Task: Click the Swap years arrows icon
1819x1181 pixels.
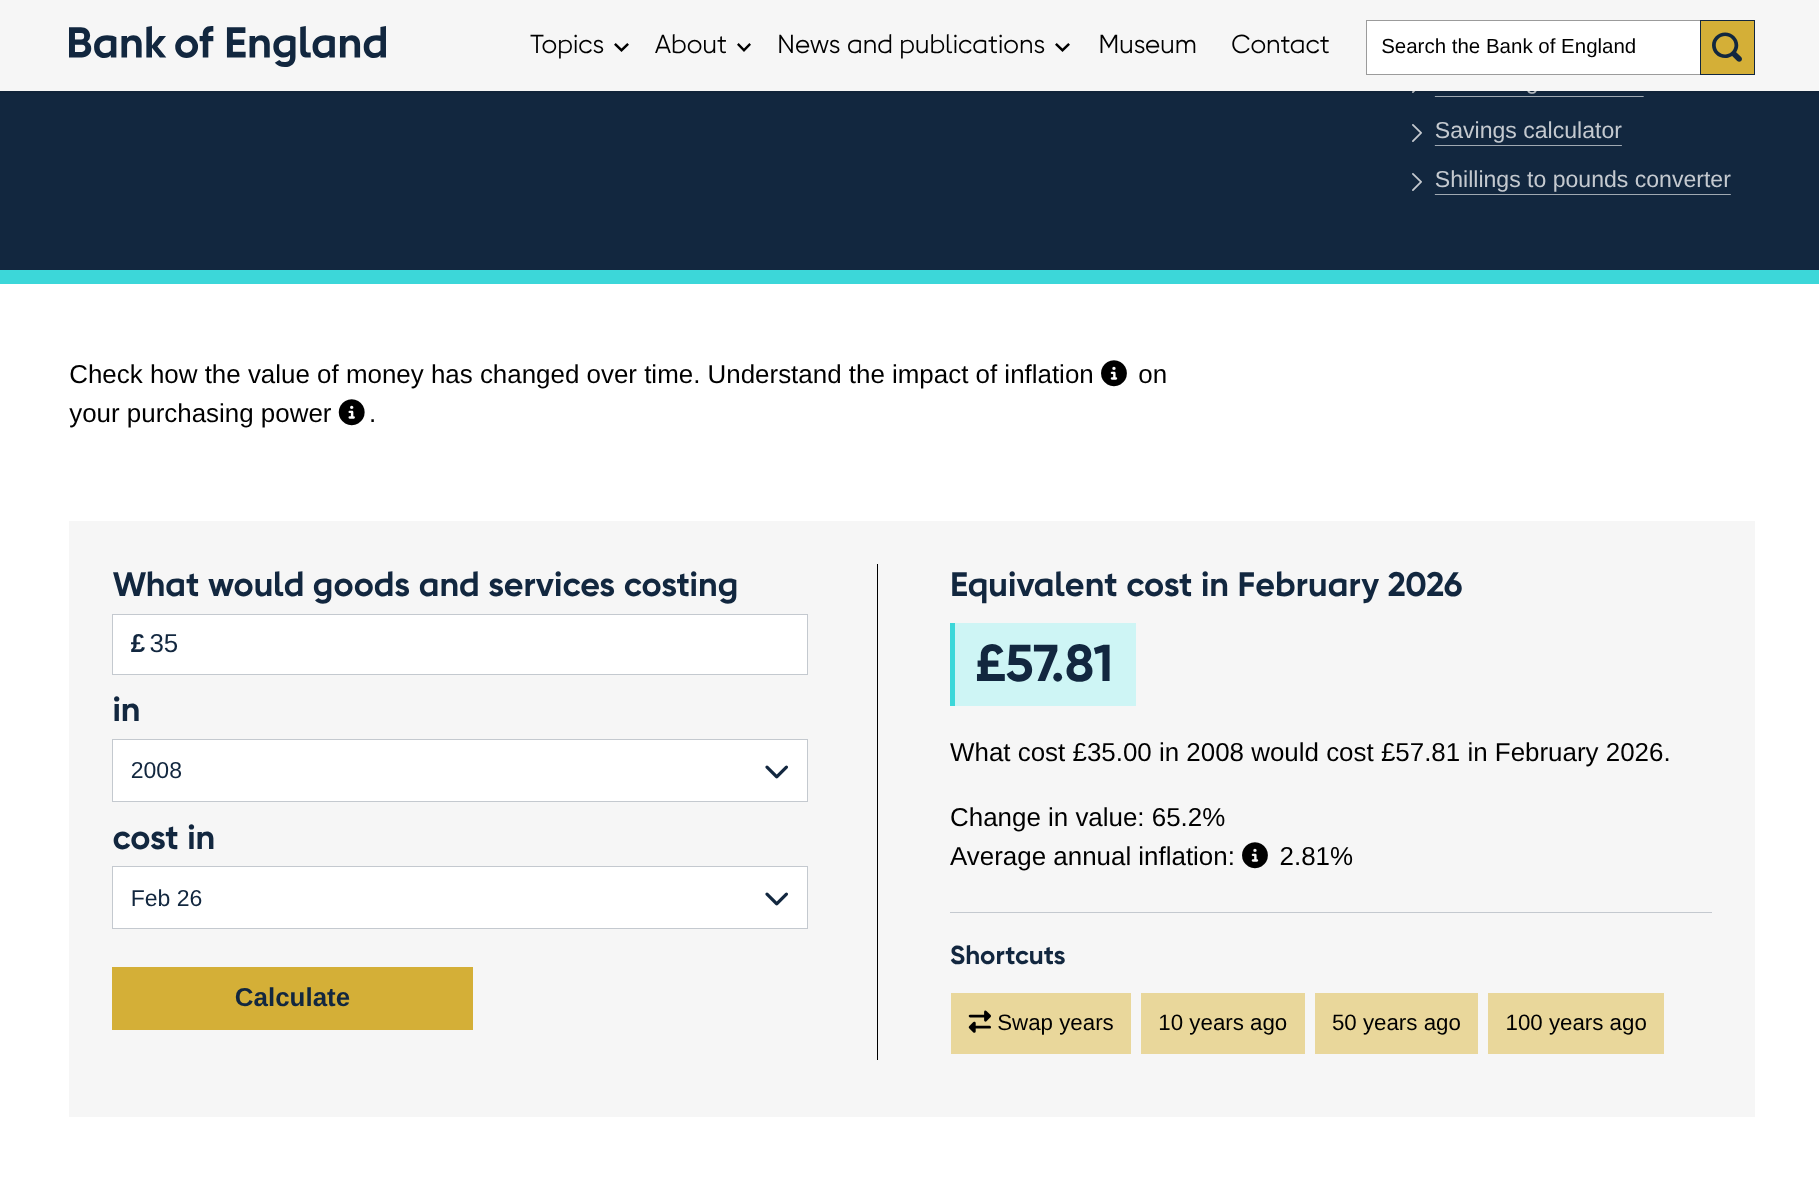Action: [x=980, y=1021]
